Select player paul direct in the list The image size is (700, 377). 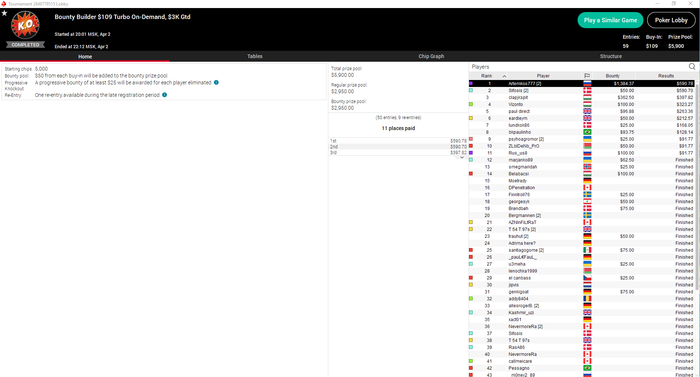(x=519, y=111)
